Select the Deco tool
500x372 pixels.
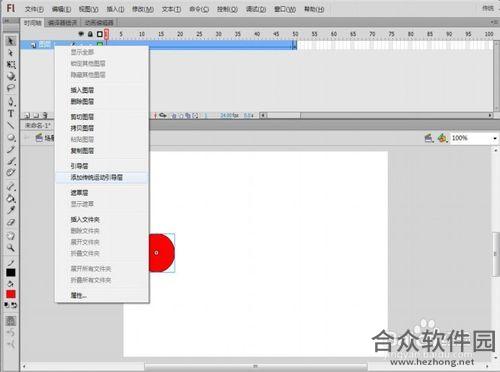tap(11, 172)
